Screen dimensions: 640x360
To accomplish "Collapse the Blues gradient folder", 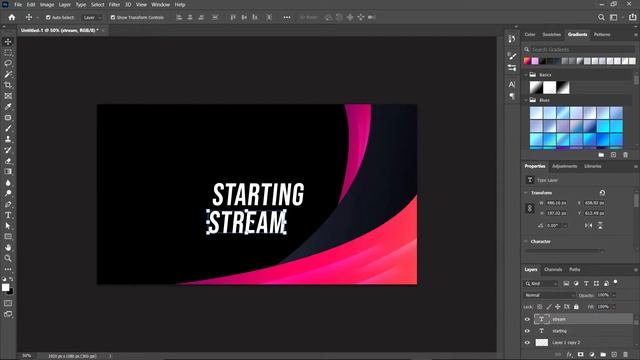I will 526,100.
